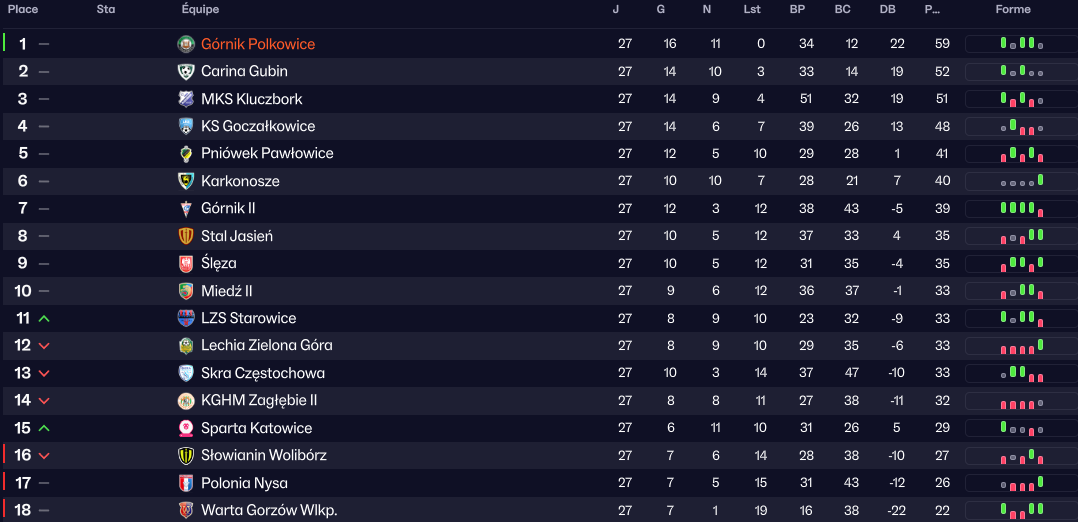Click the green up arrow beside position 11
1078x522 pixels.
(44, 318)
